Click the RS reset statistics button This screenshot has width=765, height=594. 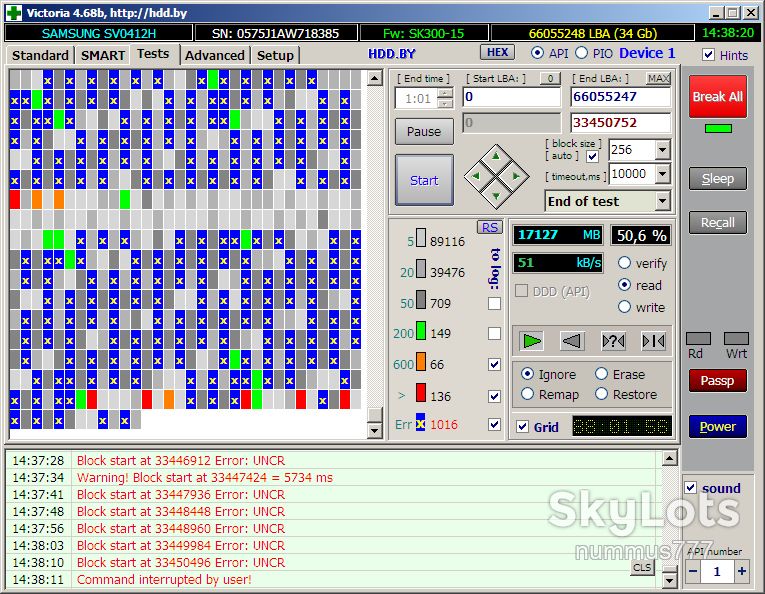click(489, 227)
